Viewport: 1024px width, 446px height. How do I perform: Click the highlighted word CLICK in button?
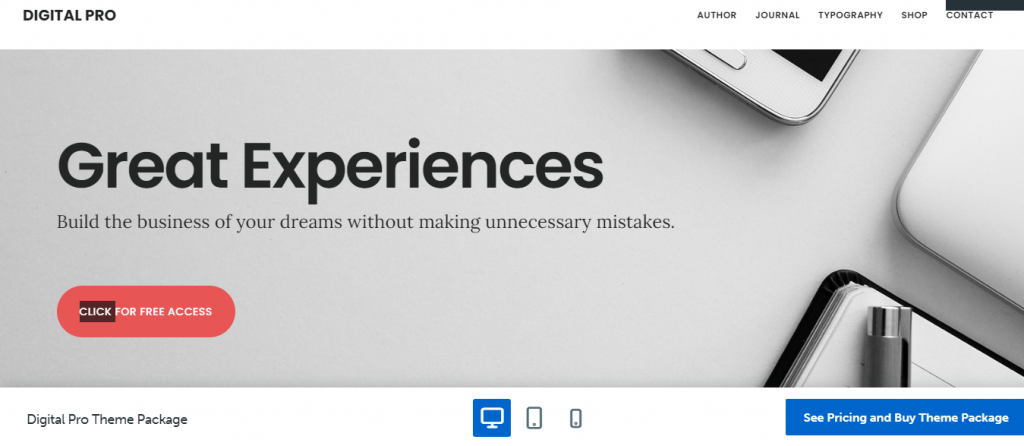click(96, 311)
